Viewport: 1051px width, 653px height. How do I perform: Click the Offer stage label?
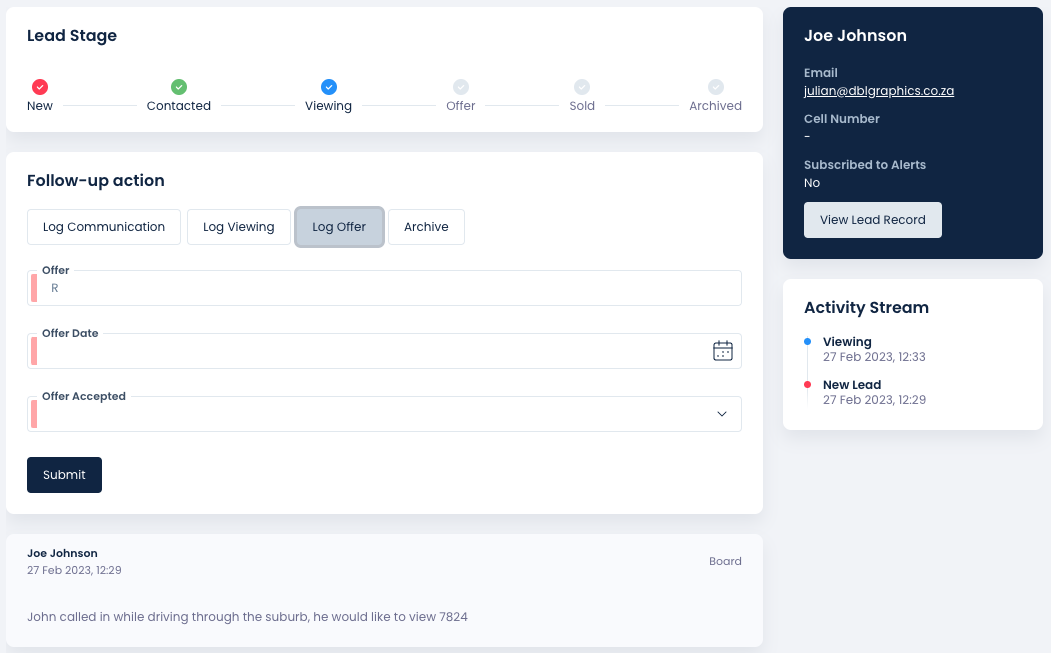click(460, 106)
